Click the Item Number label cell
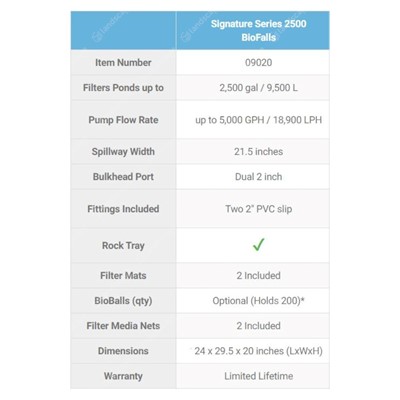Screen dimensions: 400x400 coord(123,62)
